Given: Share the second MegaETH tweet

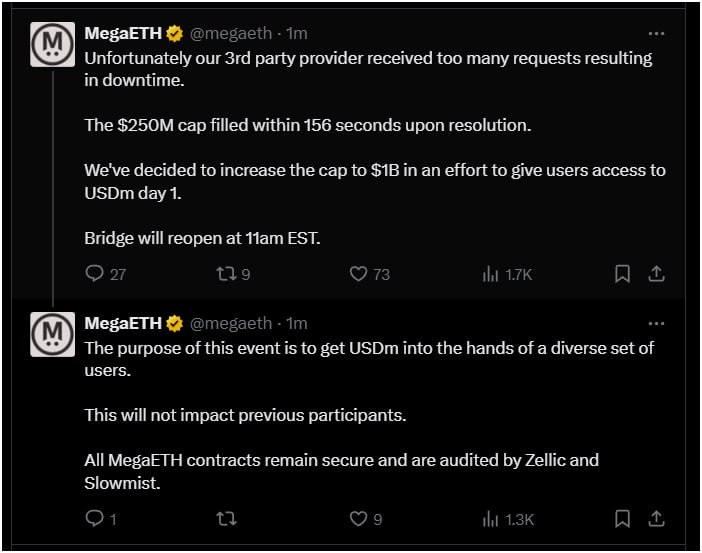Looking at the screenshot, I should click(x=656, y=519).
